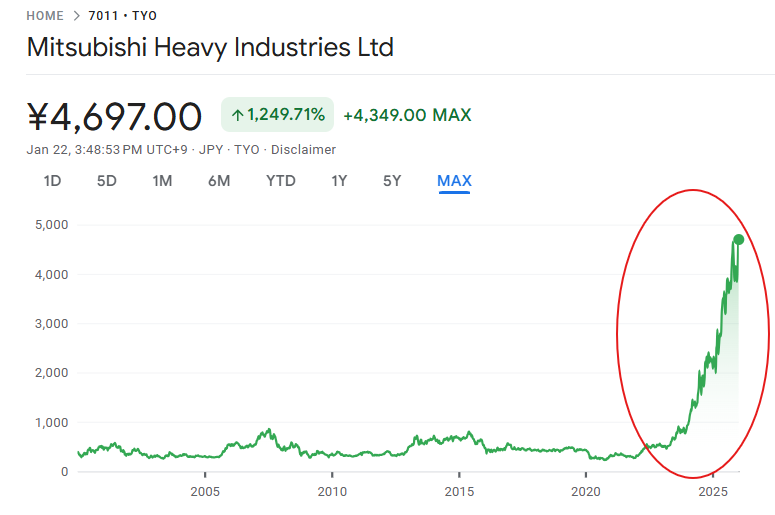Click the Mitsubishi Heavy Industries Ltd title

click(210, 47)
